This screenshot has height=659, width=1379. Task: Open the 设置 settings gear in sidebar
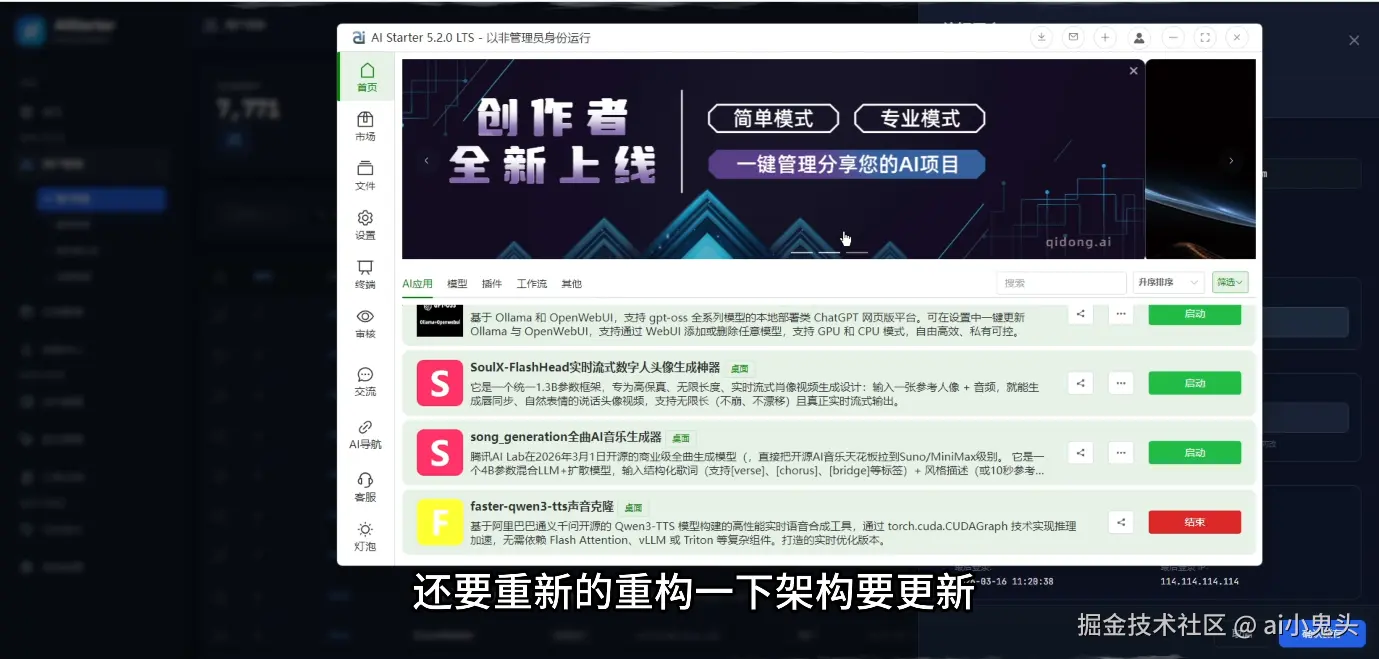pyautogui.click(x=365, y=225)
